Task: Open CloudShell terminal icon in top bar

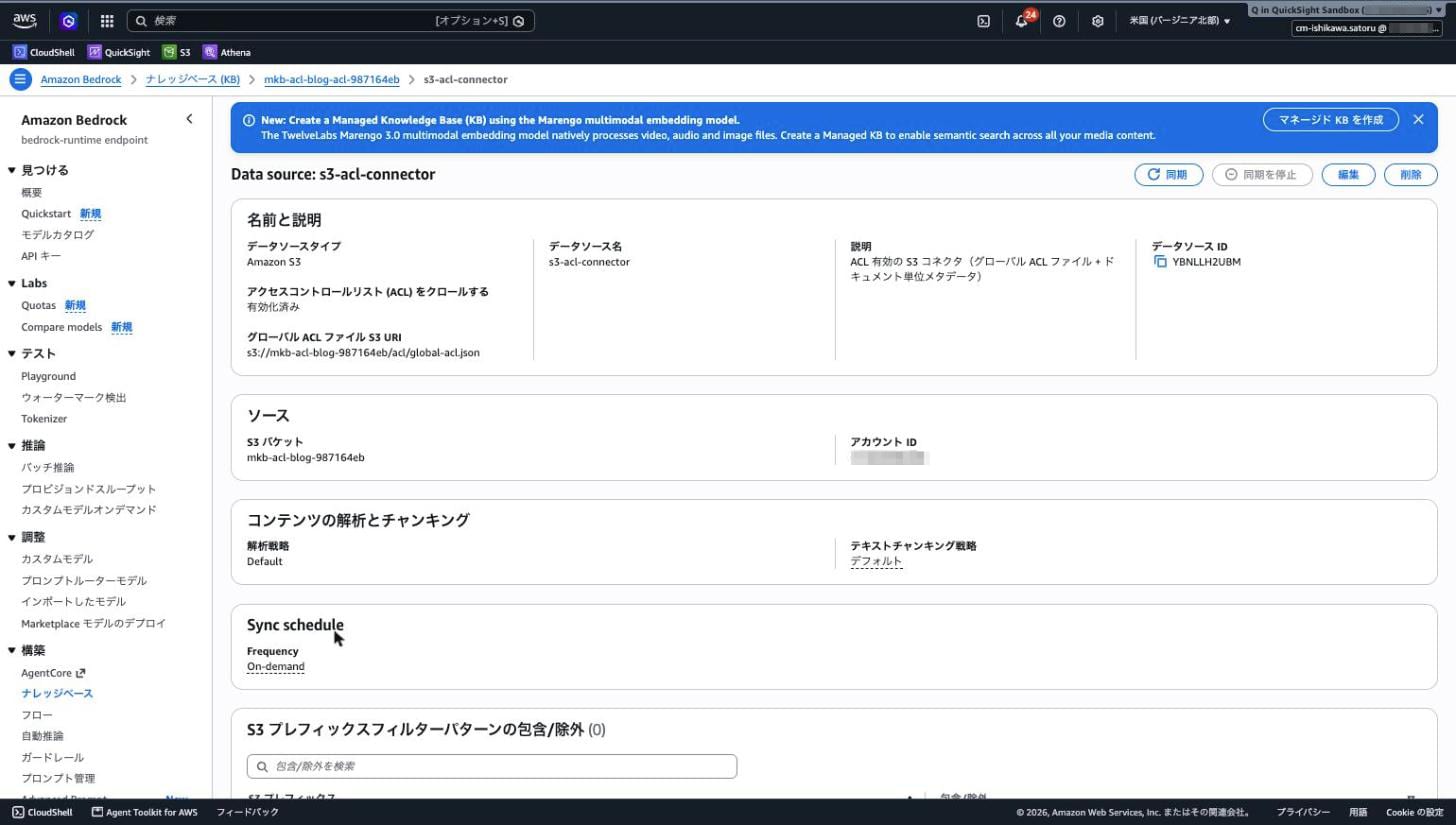Action: tap(983, 20)
